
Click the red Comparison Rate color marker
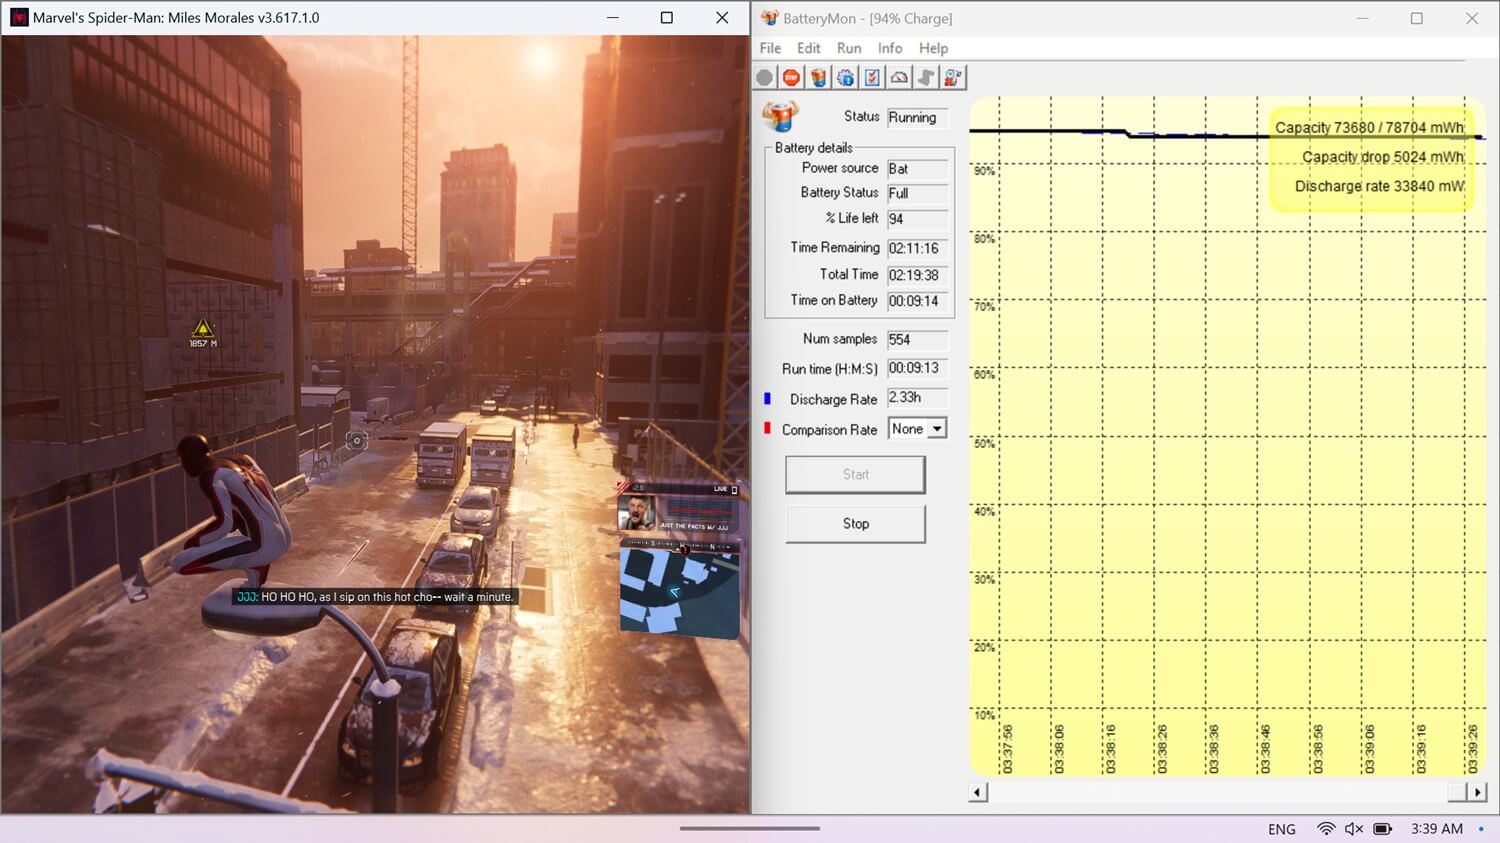(x=768, y=429)
